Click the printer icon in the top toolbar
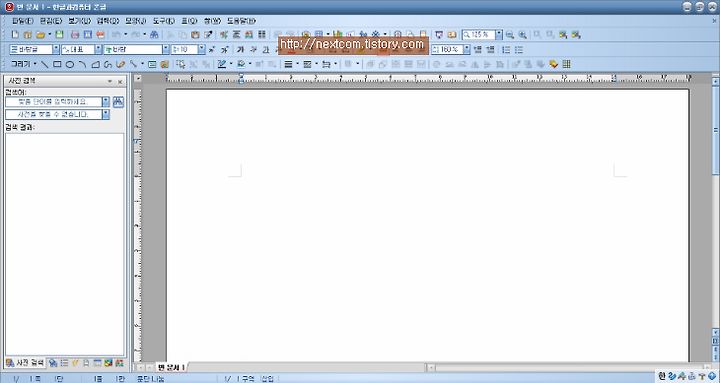Screen dimensions: 720x383 [x=75, y=34]
